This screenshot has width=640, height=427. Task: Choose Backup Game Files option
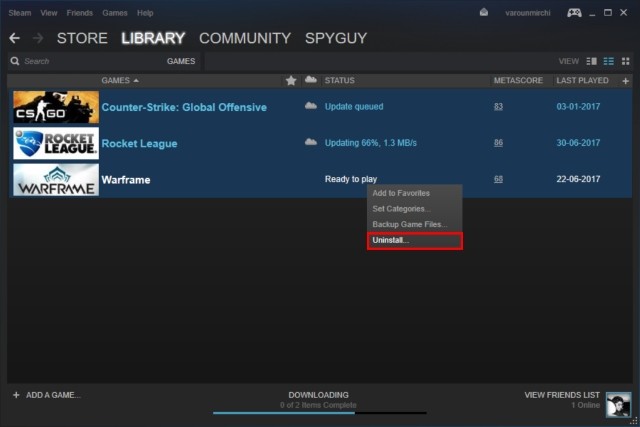pos(415,224)
